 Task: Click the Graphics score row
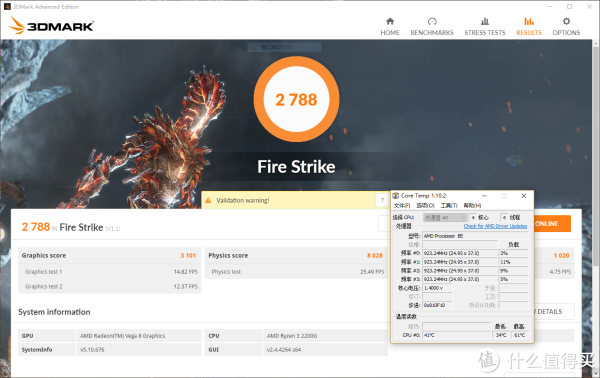pyautogui.click(x=109, y=255)
